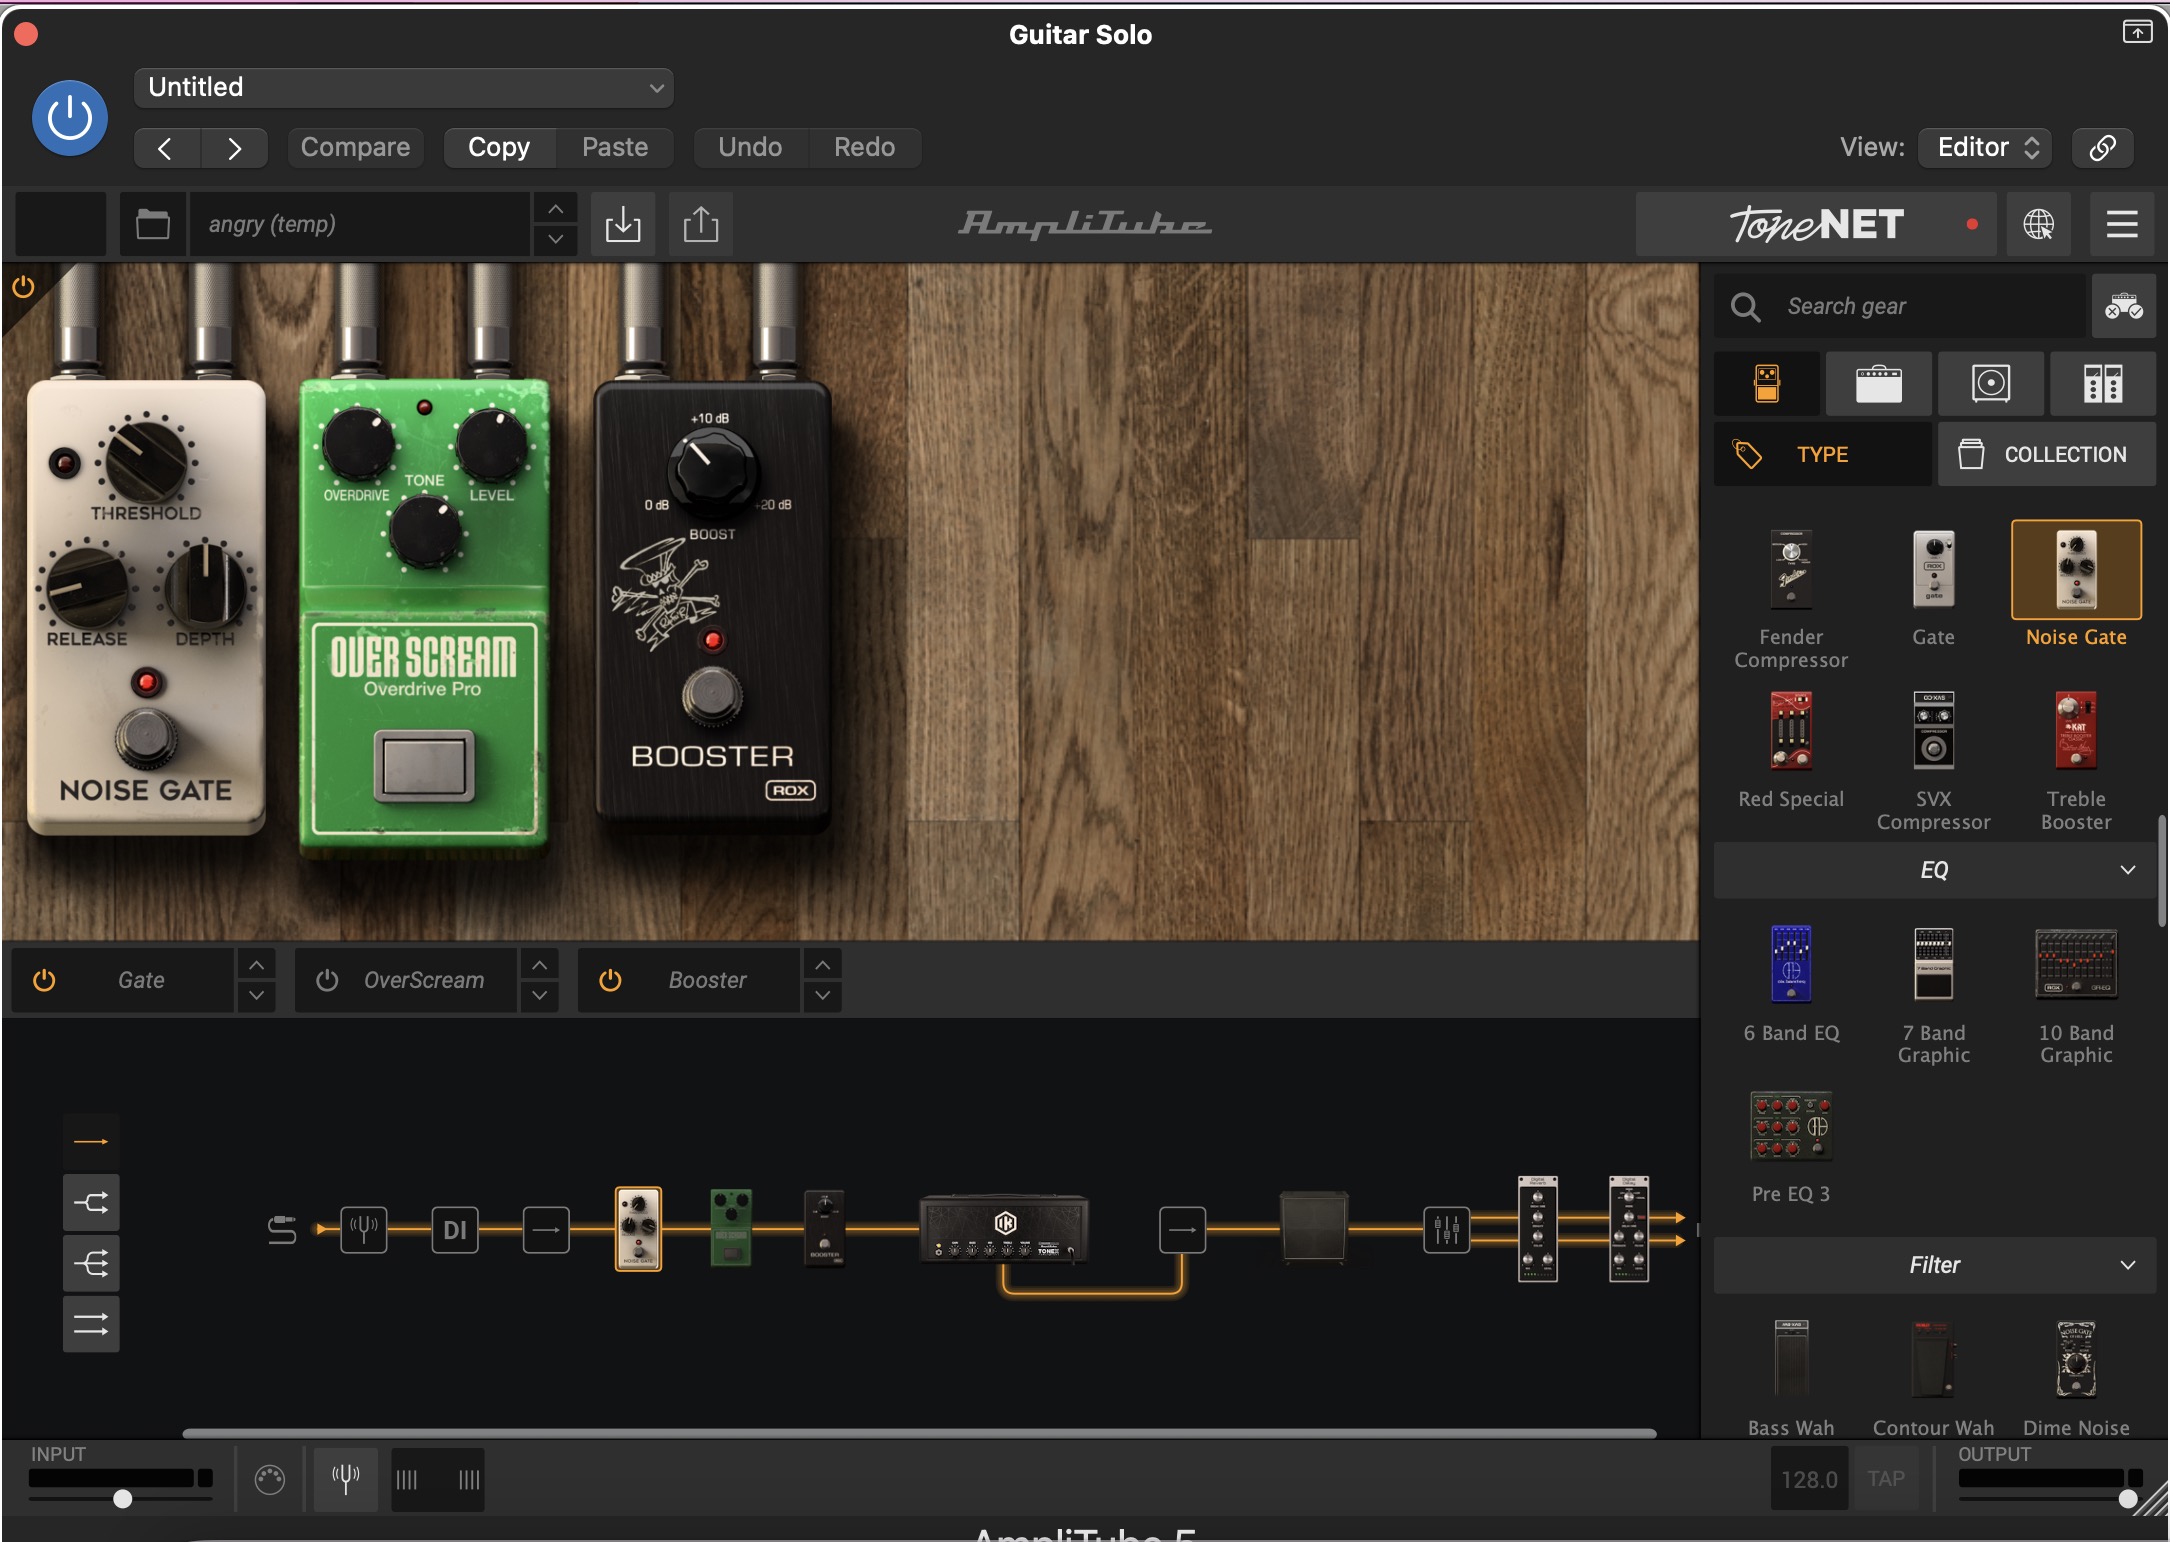Image resolution: width=2170 pixels, height=1542 pixels.
Task: Click the Booster pedal BOOST knob
Action: coord(711,469)
